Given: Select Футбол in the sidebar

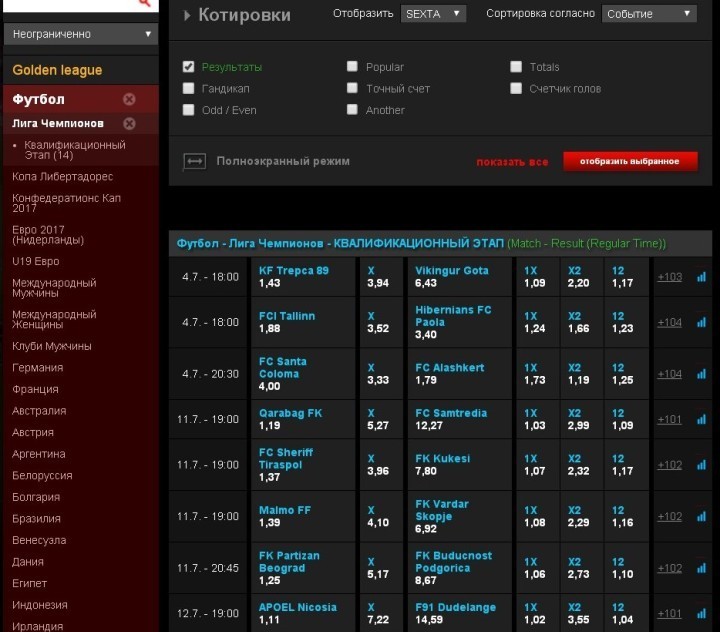Looking at the screenshot, I should click(39, 99).
